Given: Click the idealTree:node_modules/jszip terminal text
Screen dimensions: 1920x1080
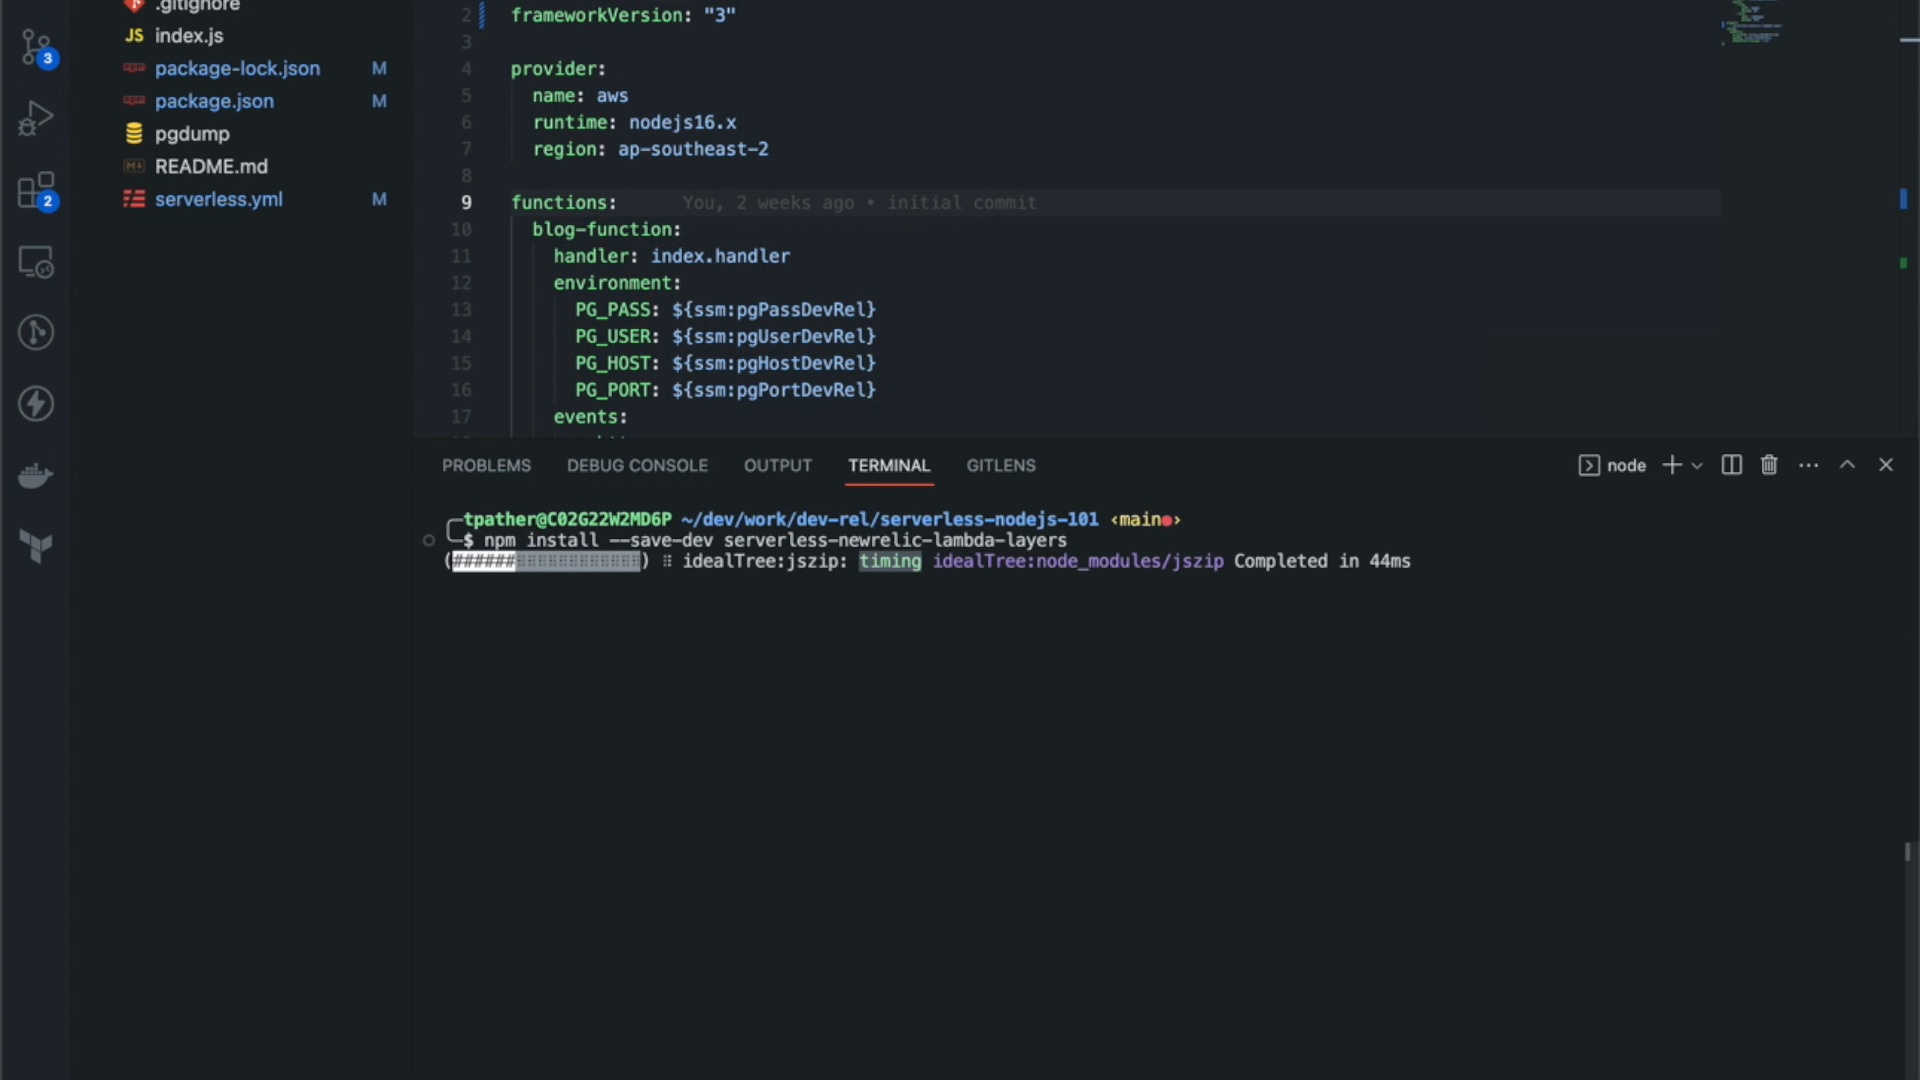Looking at the screenshot, I should (x=1078, y=562).
